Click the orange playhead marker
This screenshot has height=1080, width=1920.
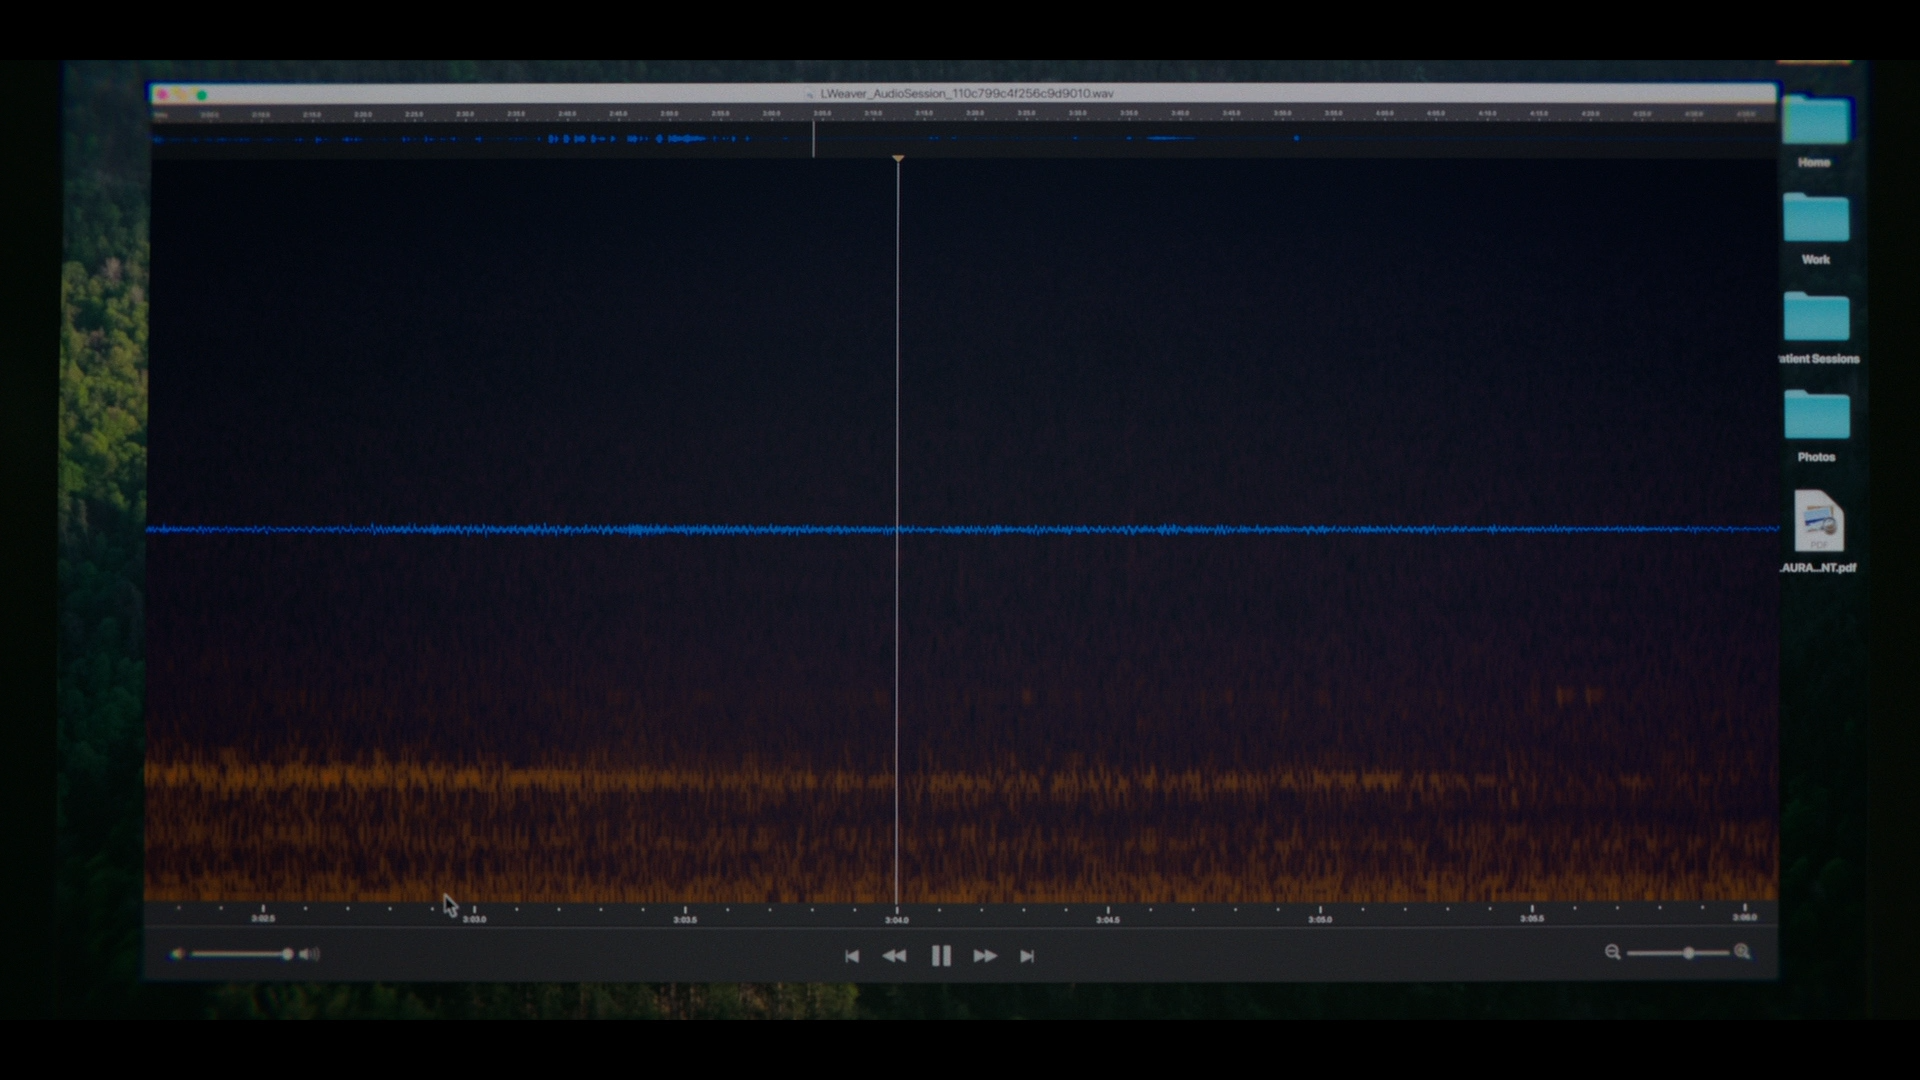(x=898, y=159)
